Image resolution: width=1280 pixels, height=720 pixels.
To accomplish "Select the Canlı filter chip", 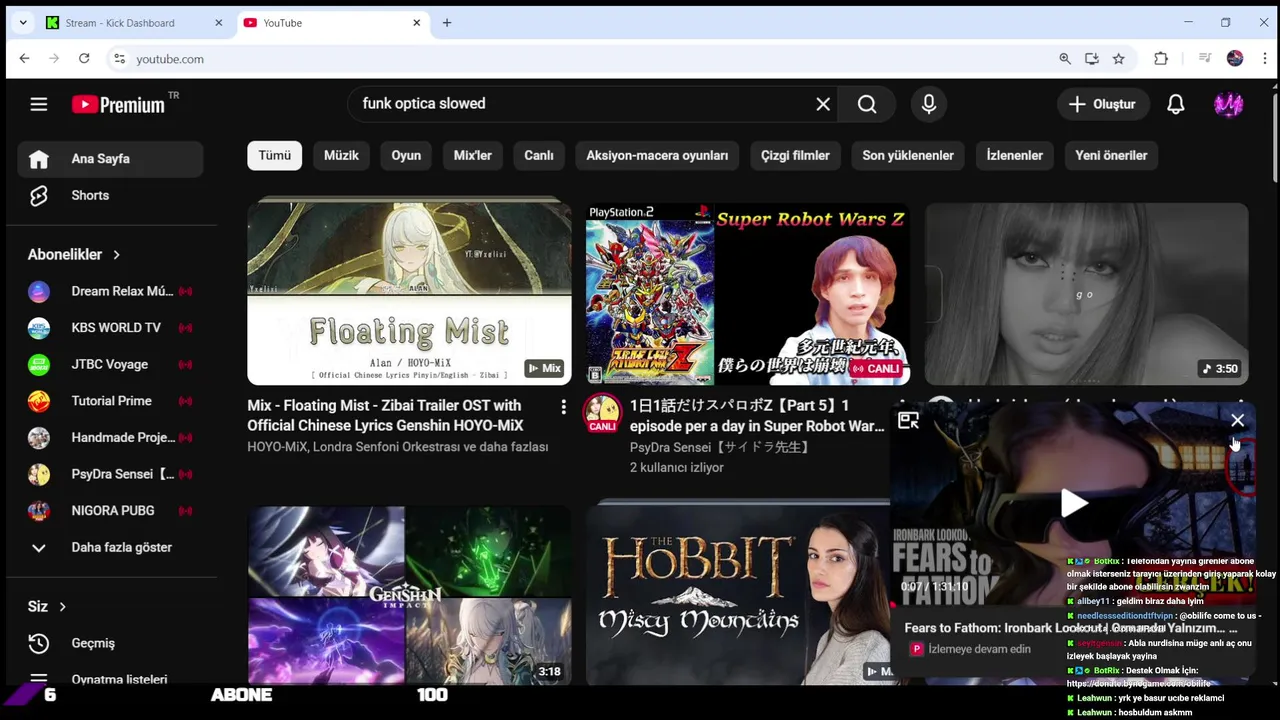I will pyautogui.click(x=539, y=155).
